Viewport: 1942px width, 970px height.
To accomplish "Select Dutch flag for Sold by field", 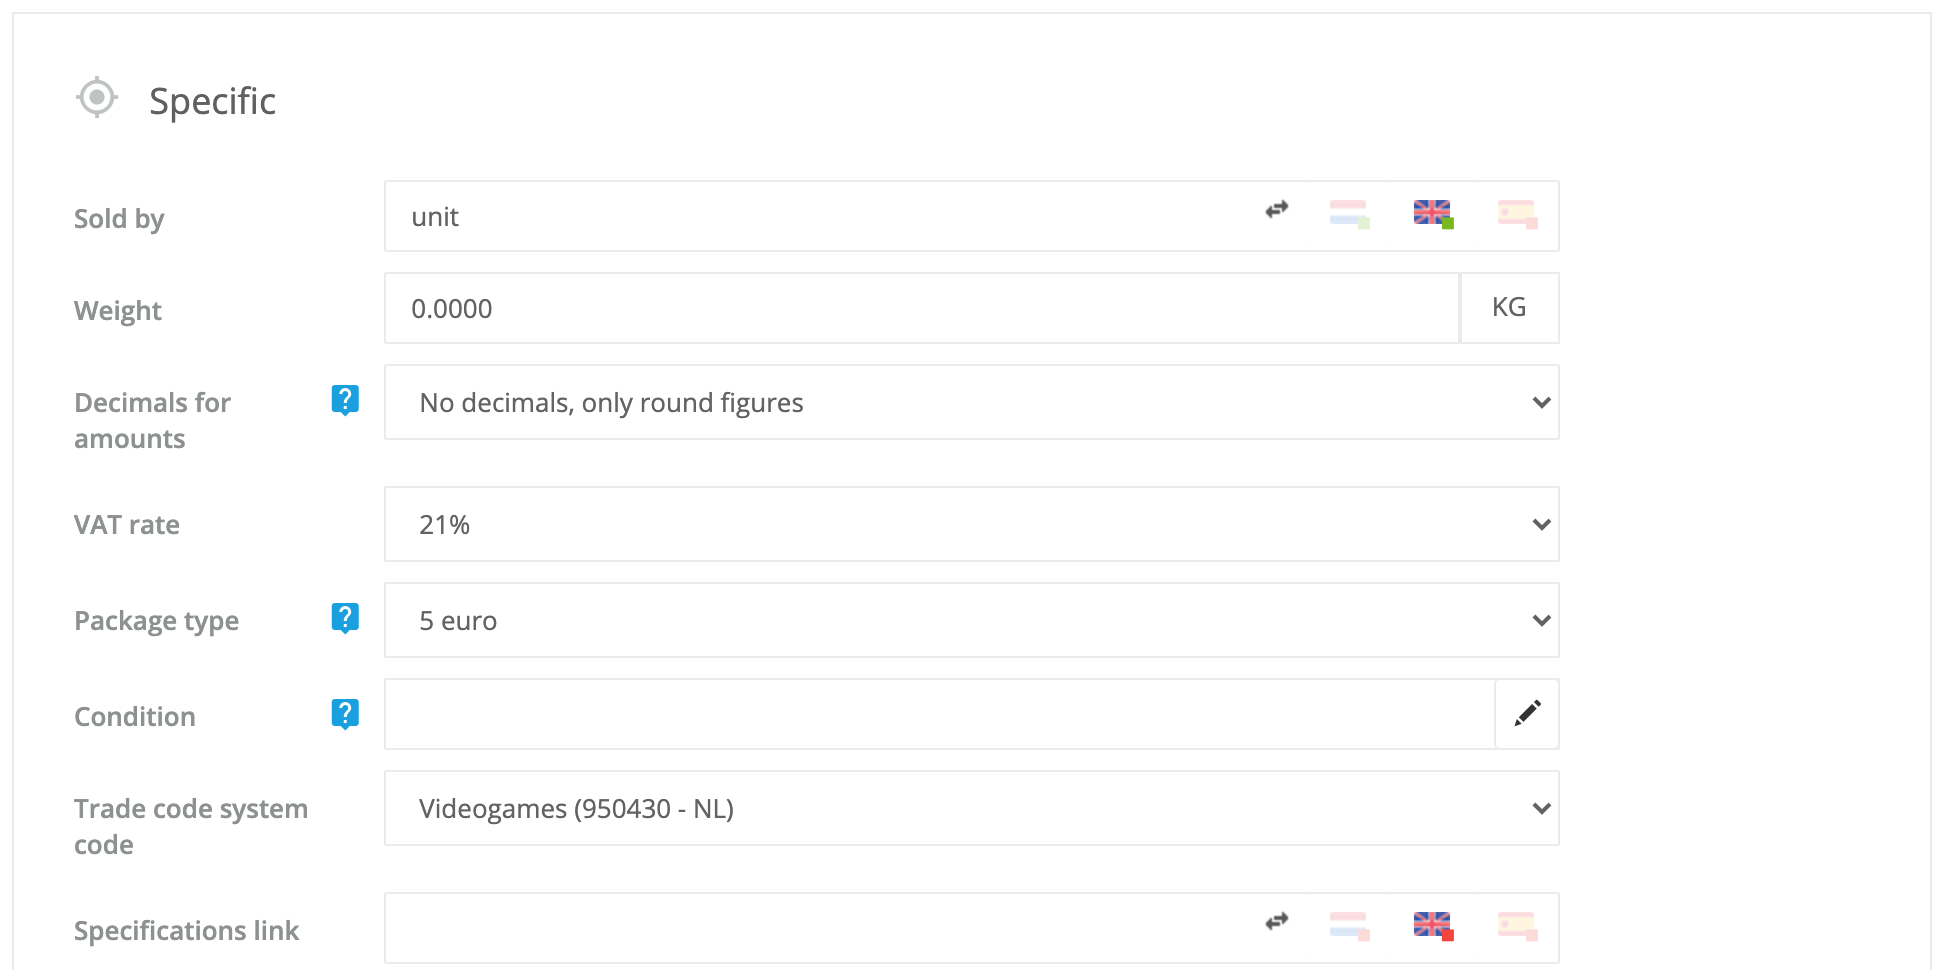I will 1349,214.
